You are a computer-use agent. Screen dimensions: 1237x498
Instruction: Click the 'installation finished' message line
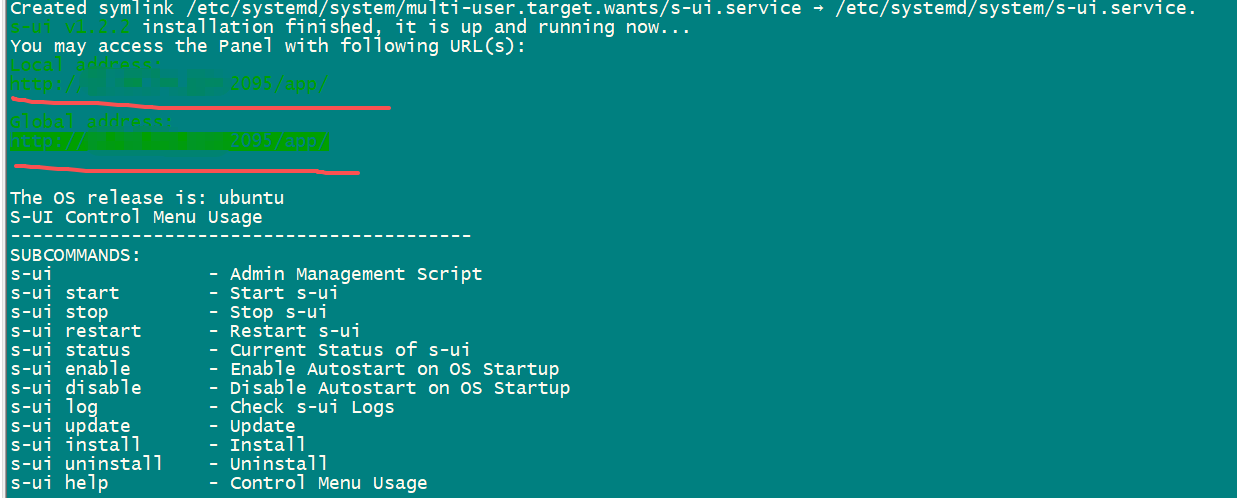pos(350,27)
